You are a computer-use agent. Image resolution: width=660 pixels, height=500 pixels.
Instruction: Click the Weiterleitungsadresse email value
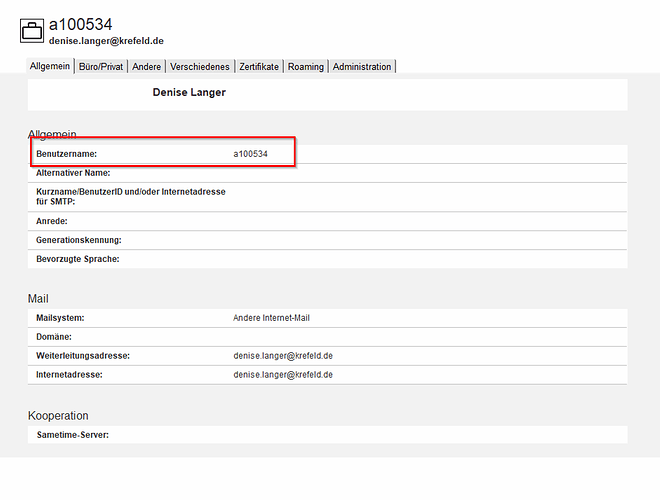(283, 356)
